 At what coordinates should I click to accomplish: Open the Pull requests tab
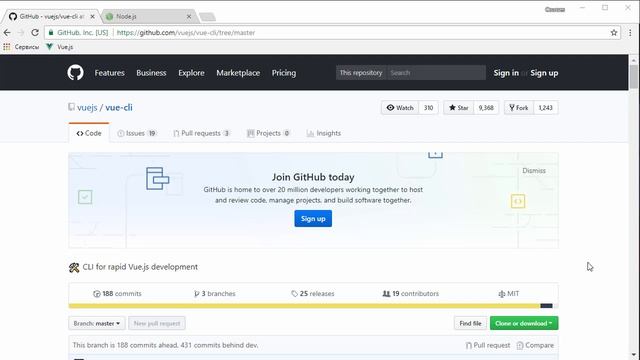point(202,133)
